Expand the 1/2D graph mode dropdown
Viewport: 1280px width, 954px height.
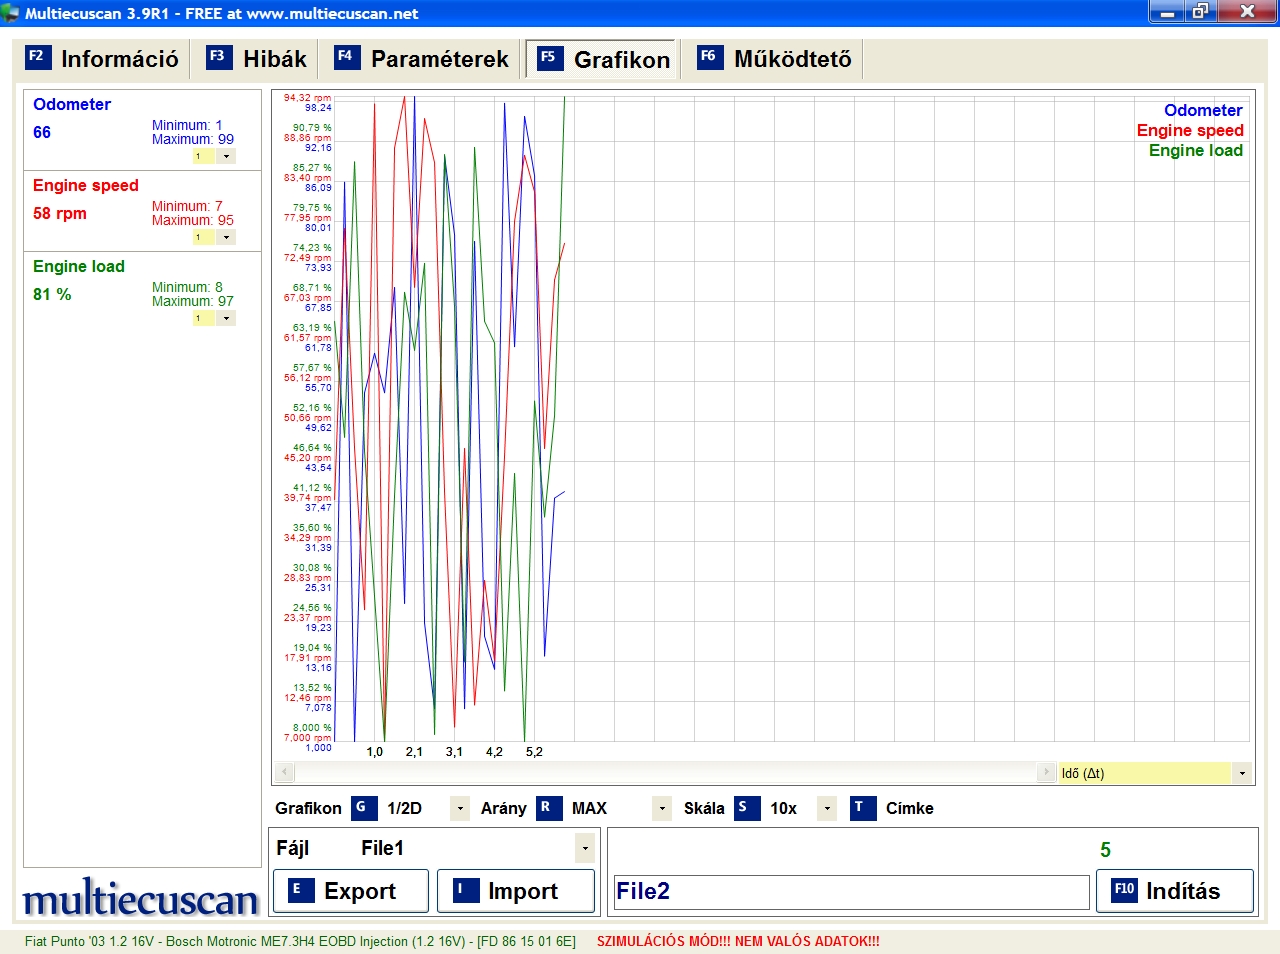(460, 808)
